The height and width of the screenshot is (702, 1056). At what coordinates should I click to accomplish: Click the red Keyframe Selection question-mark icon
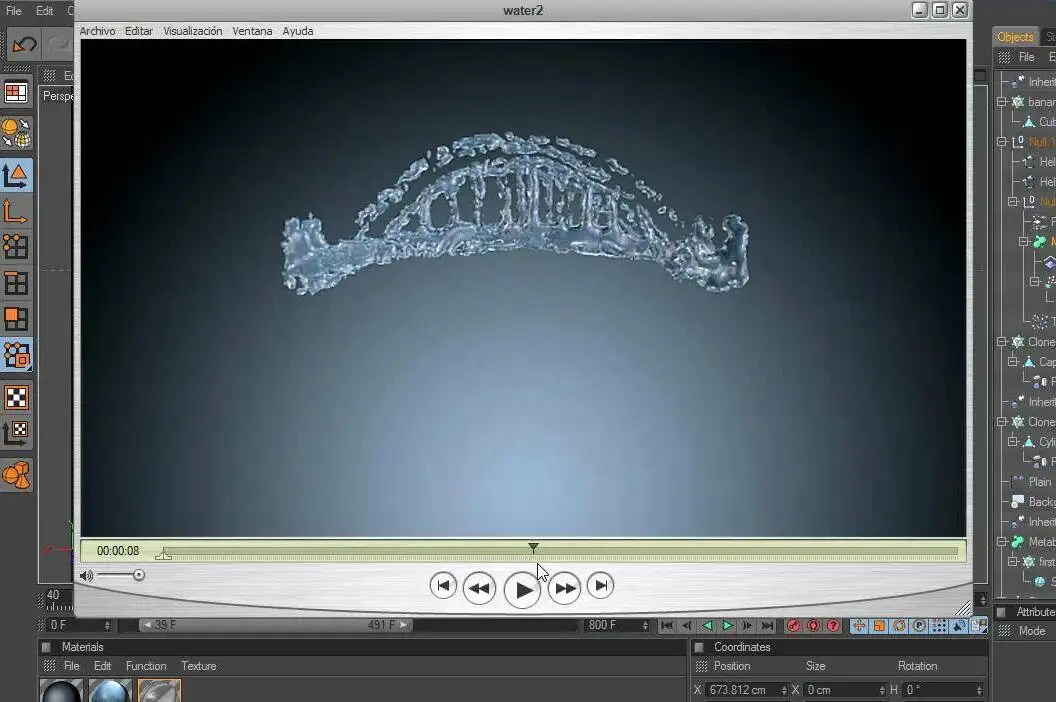833,626
